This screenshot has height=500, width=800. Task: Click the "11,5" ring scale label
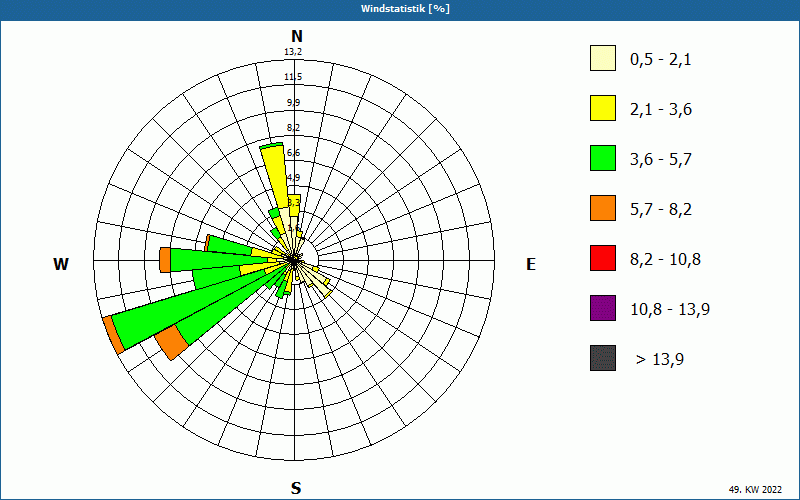tap(293, 77)
